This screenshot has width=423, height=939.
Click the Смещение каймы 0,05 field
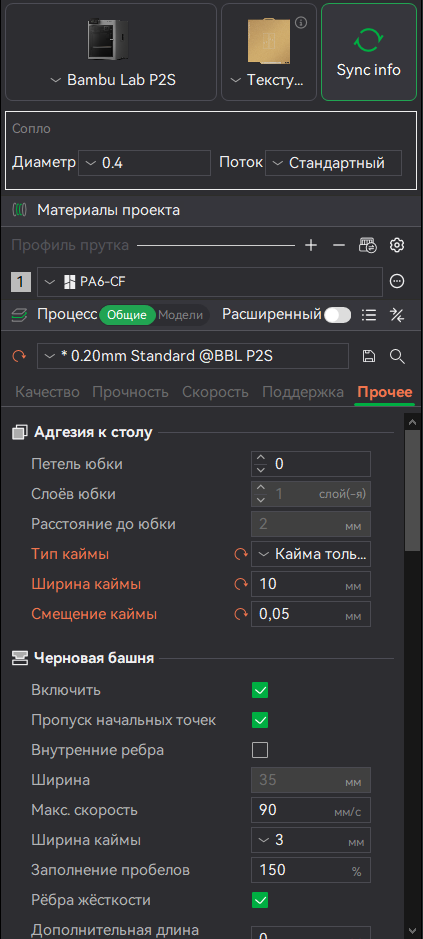tap(311, 614)
